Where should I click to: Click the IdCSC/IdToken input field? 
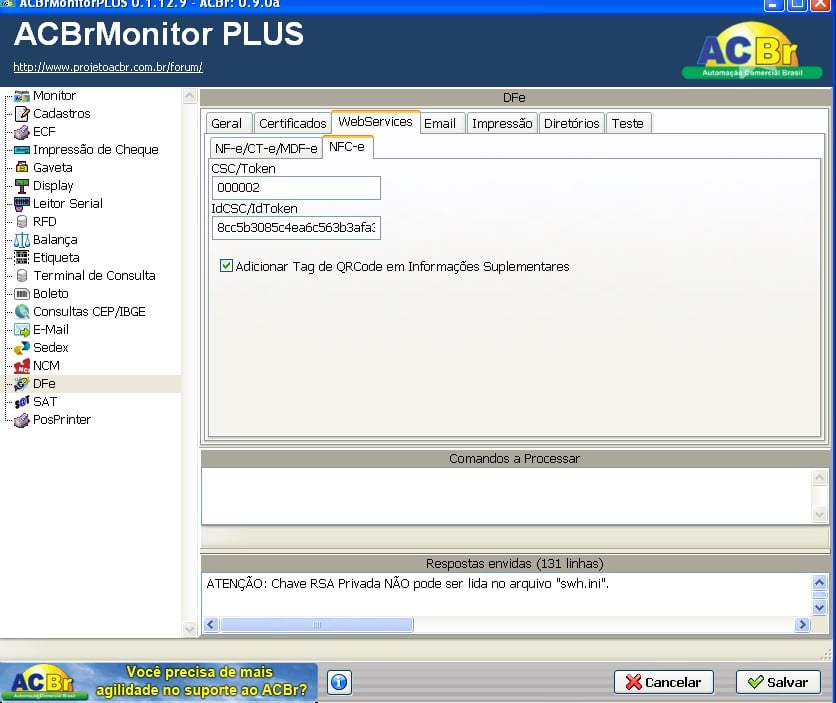tap(296, 228)
